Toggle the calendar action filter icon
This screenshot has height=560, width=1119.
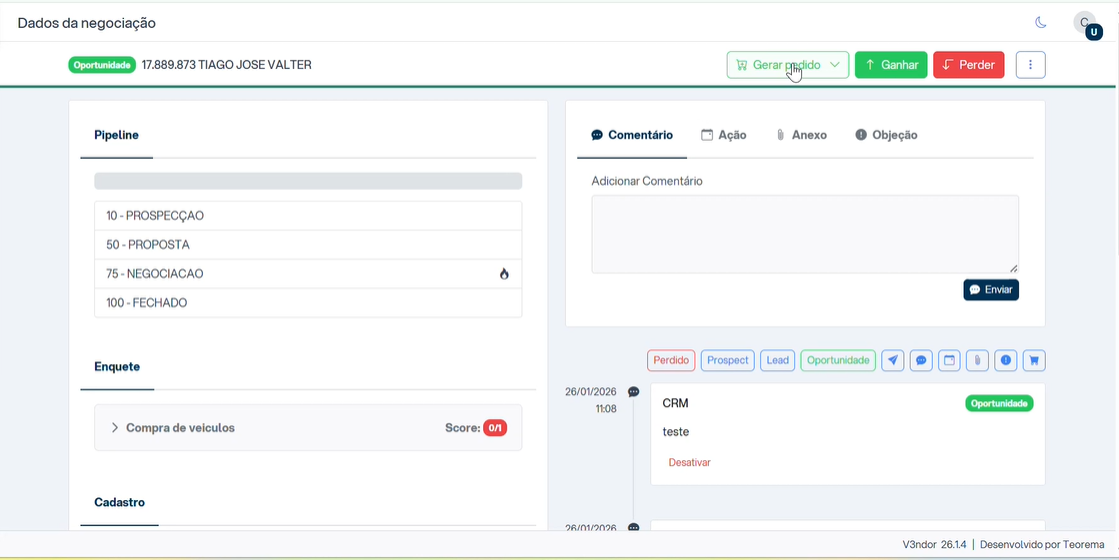[949, 360]
